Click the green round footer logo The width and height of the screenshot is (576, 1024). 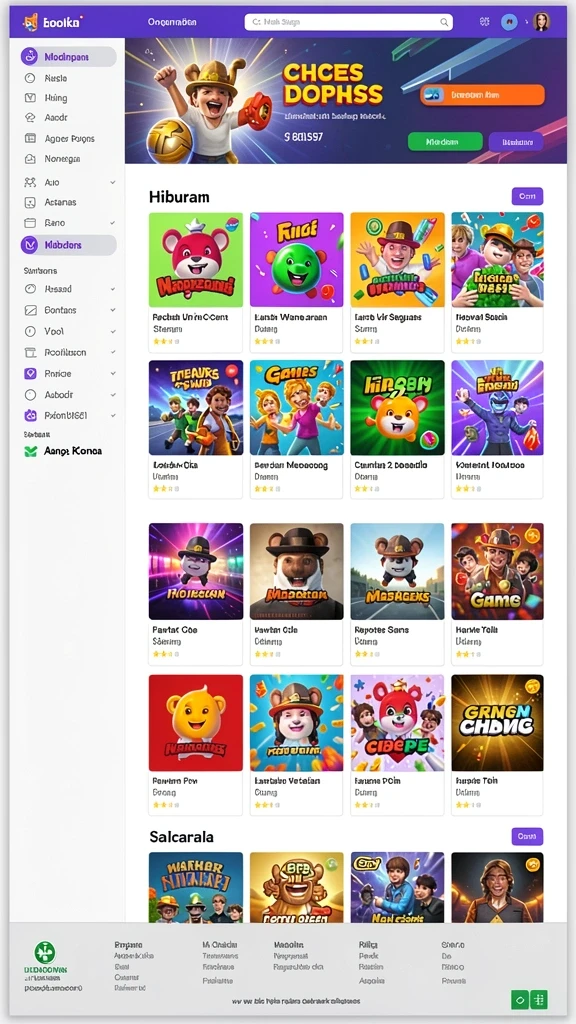pyautogui.click(x=45, y=952)
